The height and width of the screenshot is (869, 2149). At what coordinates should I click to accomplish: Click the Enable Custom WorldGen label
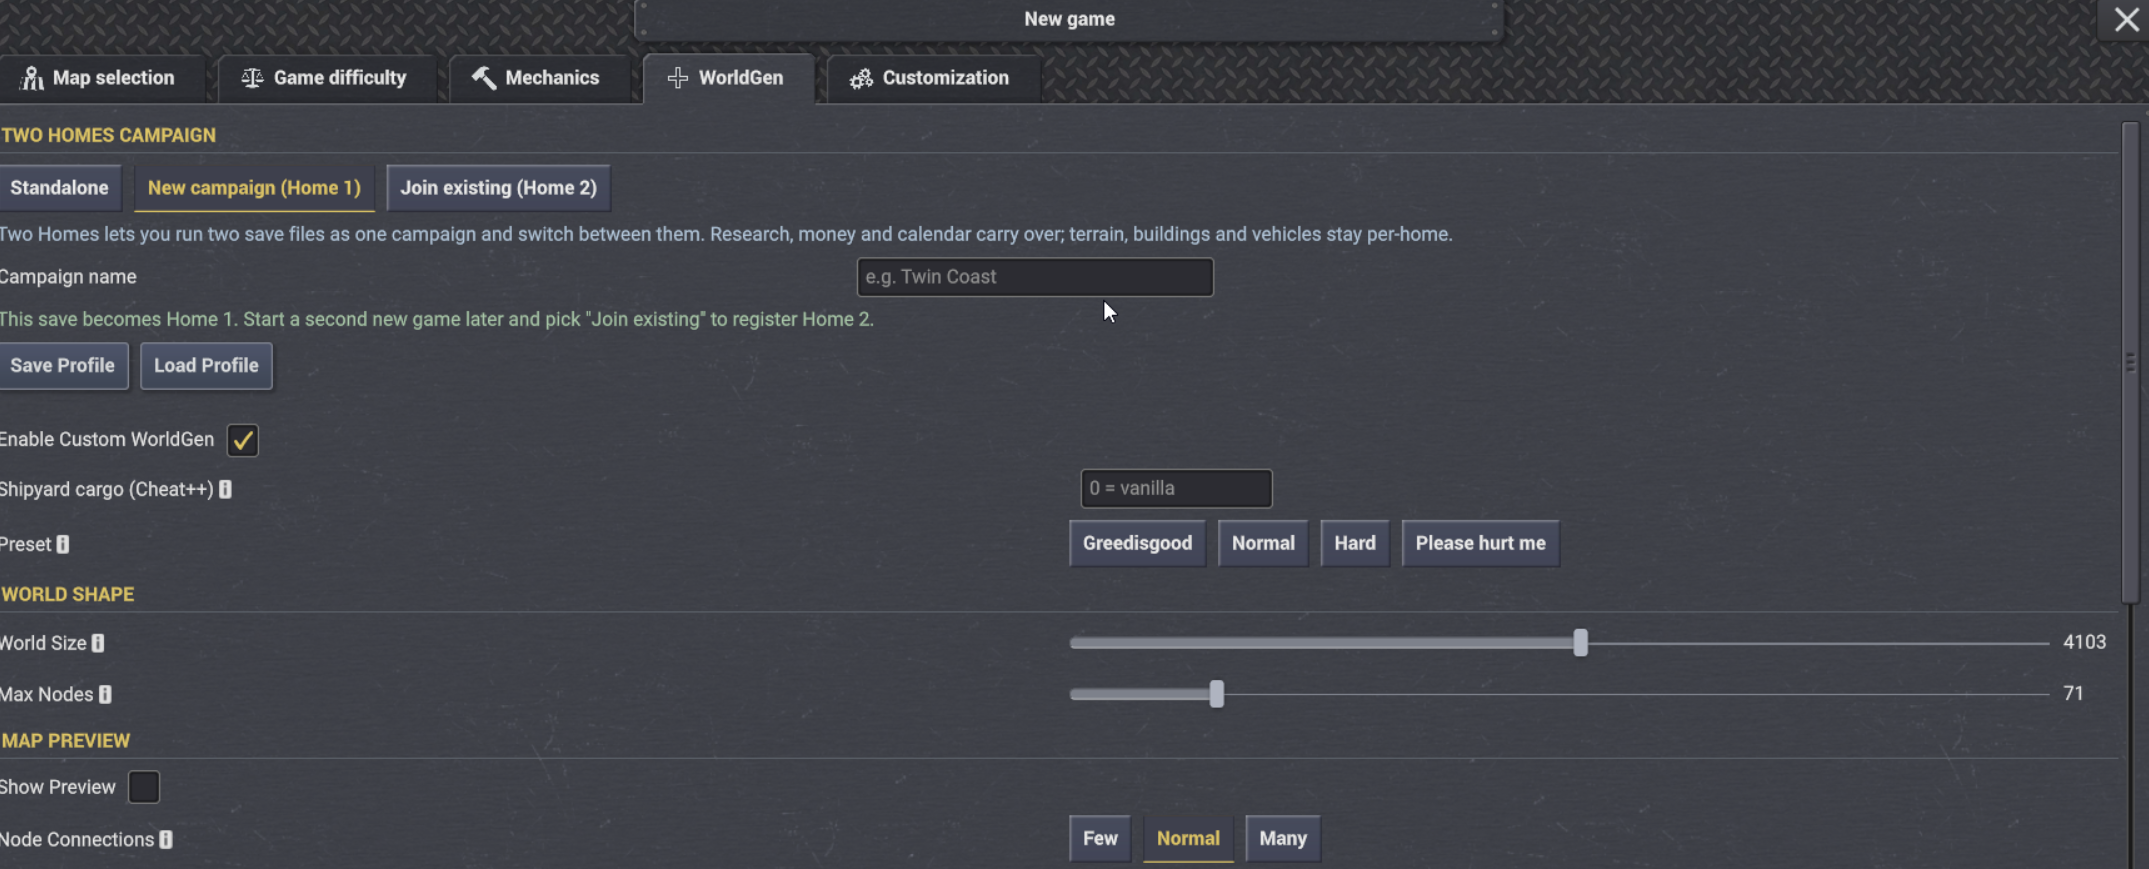107,439
